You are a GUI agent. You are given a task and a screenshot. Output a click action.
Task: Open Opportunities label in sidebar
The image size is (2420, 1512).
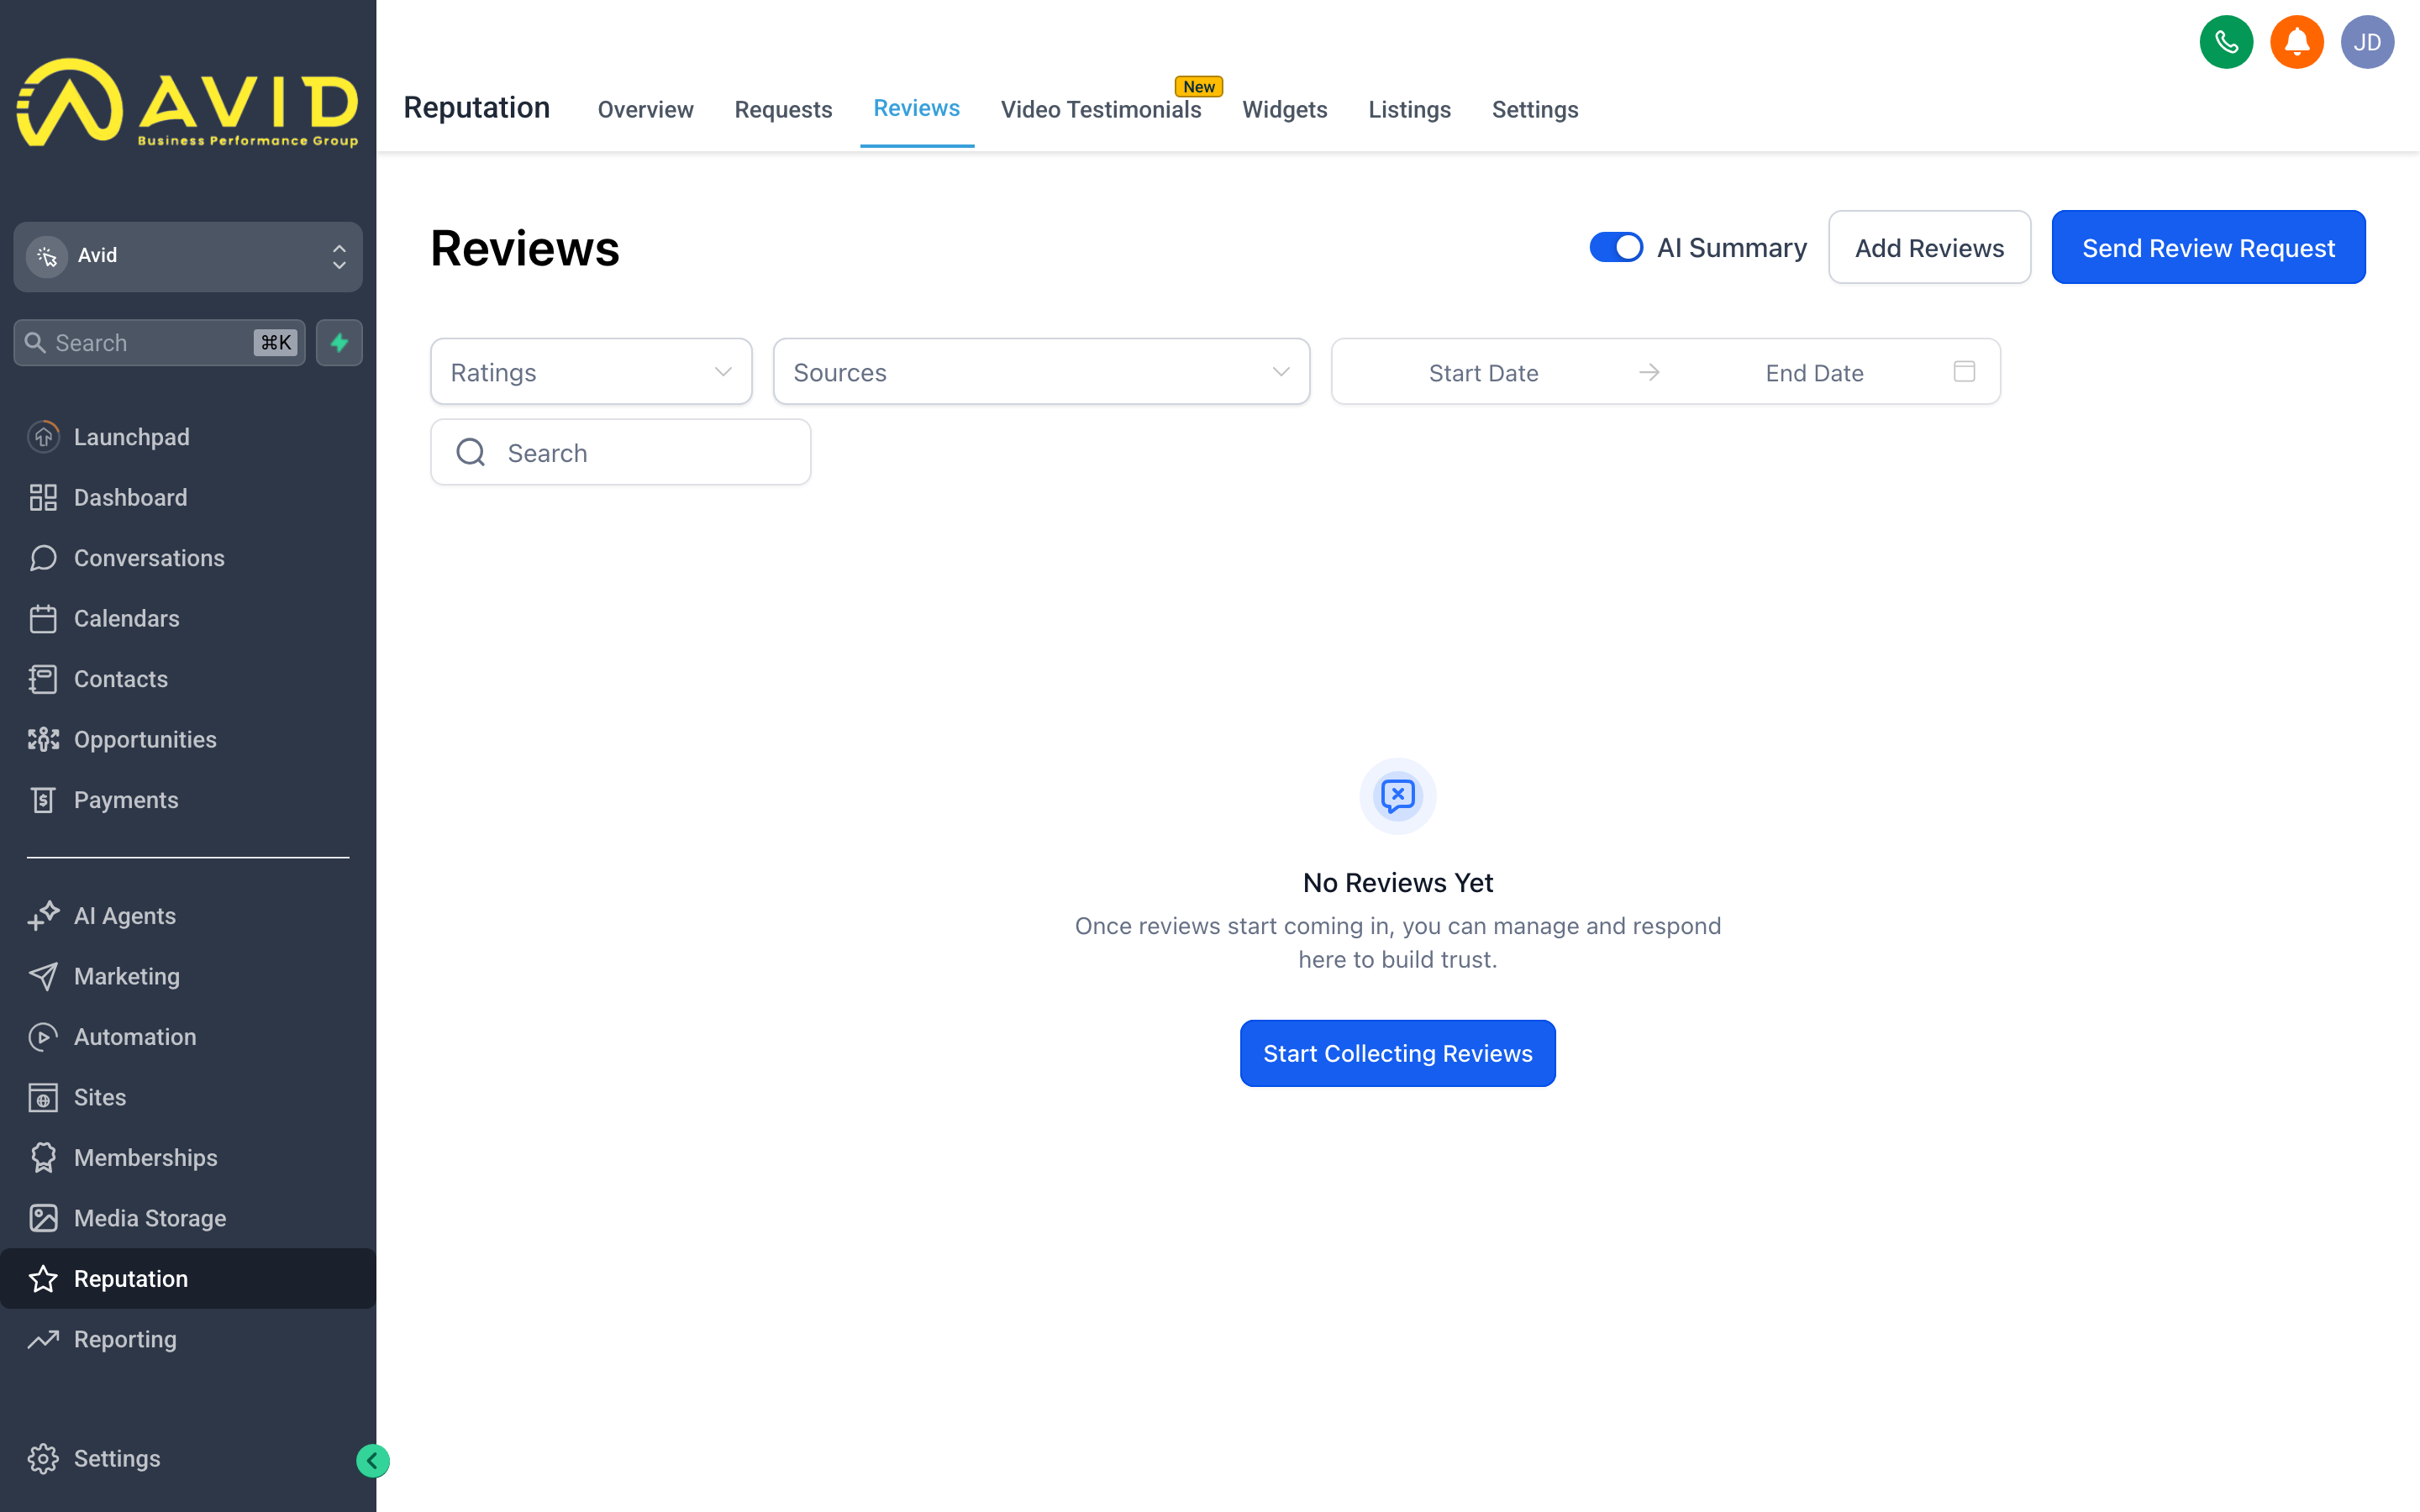(x=145, y=739)
